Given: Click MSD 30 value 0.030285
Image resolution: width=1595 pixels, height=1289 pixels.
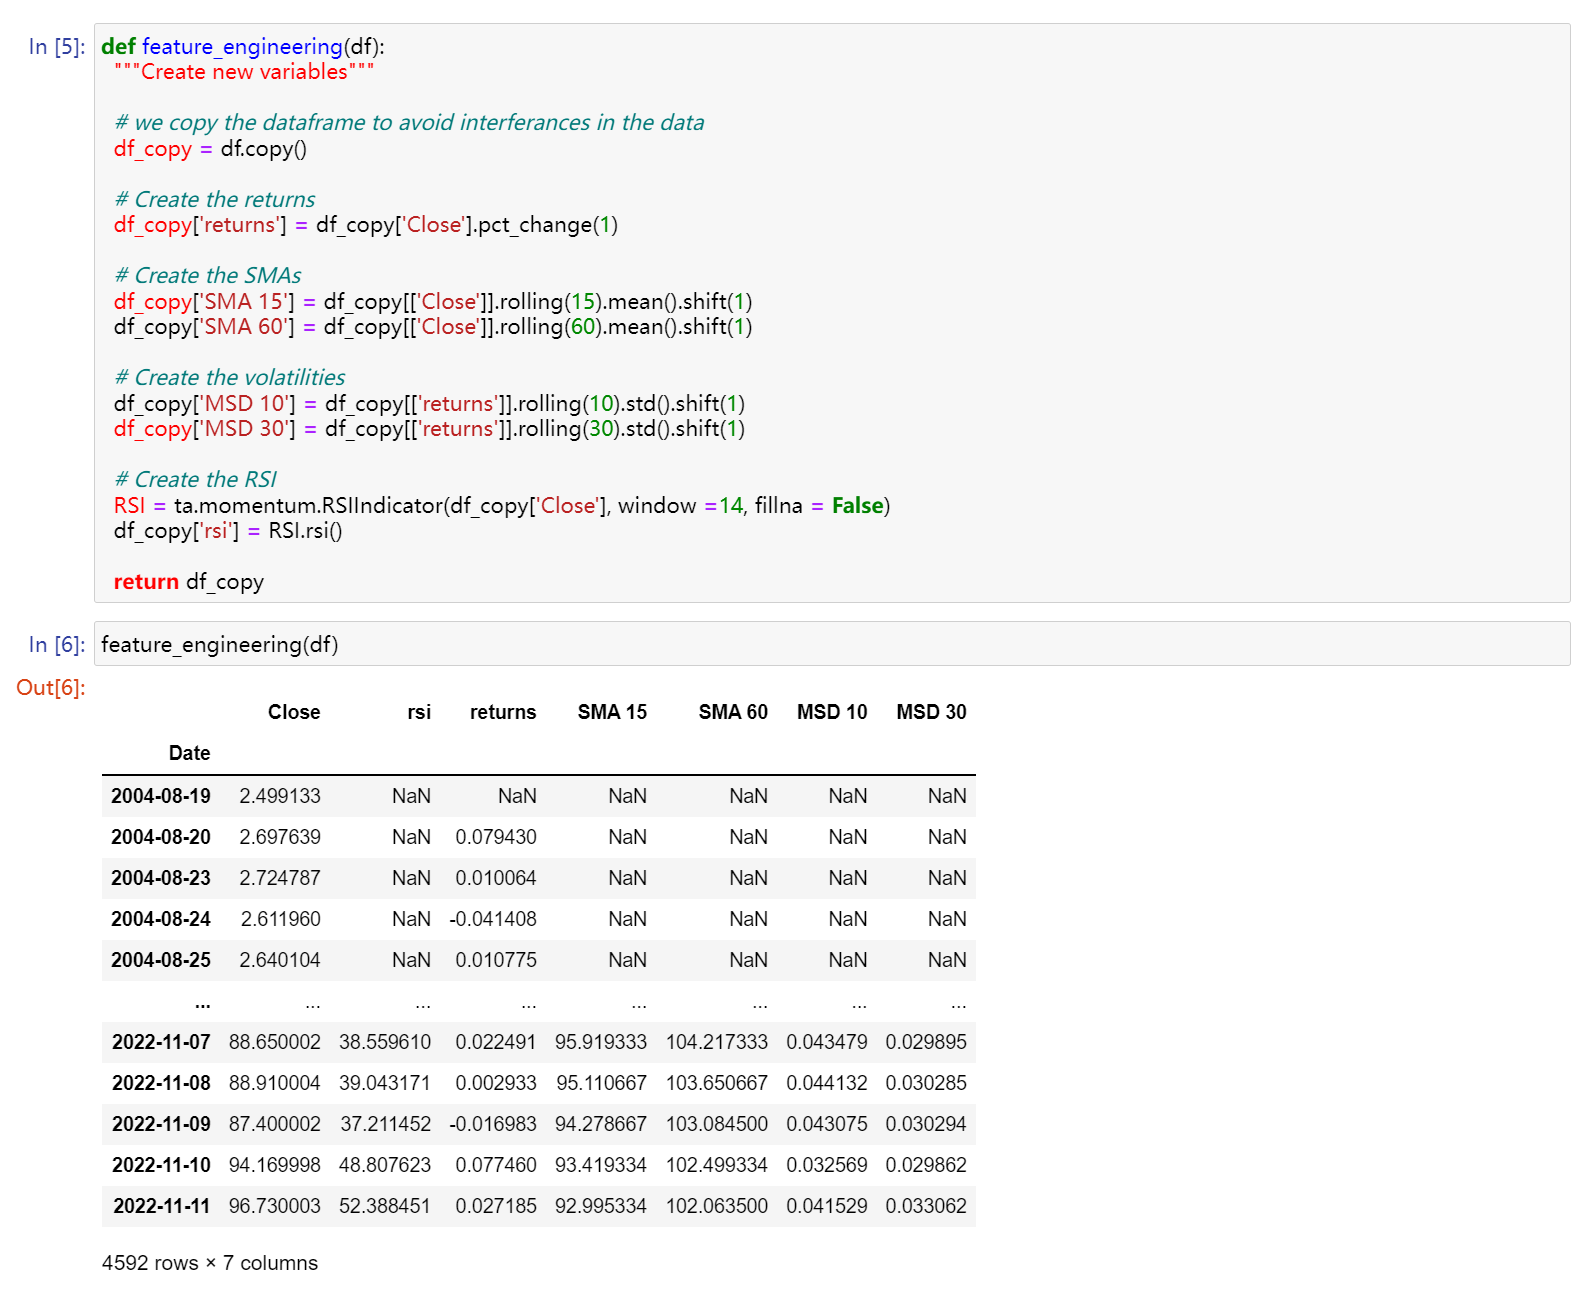Looking at the screenshot, I should (926, 1083).
